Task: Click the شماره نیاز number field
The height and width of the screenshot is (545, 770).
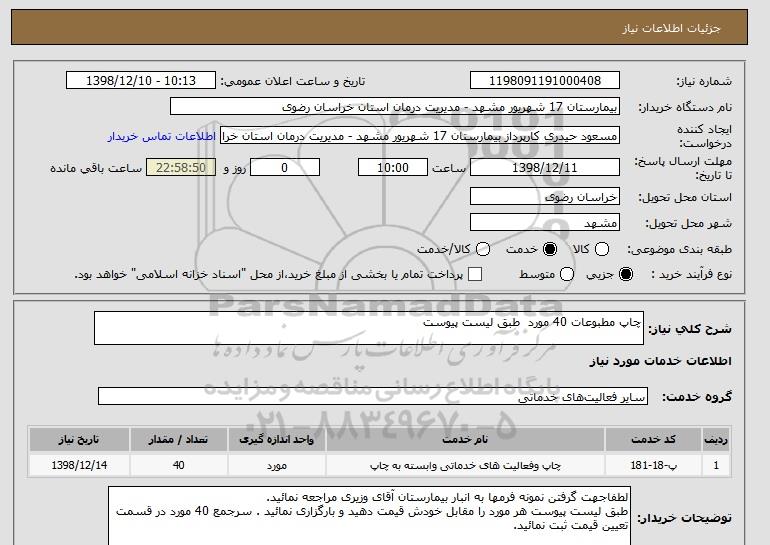Action: [x=545, y=81]
